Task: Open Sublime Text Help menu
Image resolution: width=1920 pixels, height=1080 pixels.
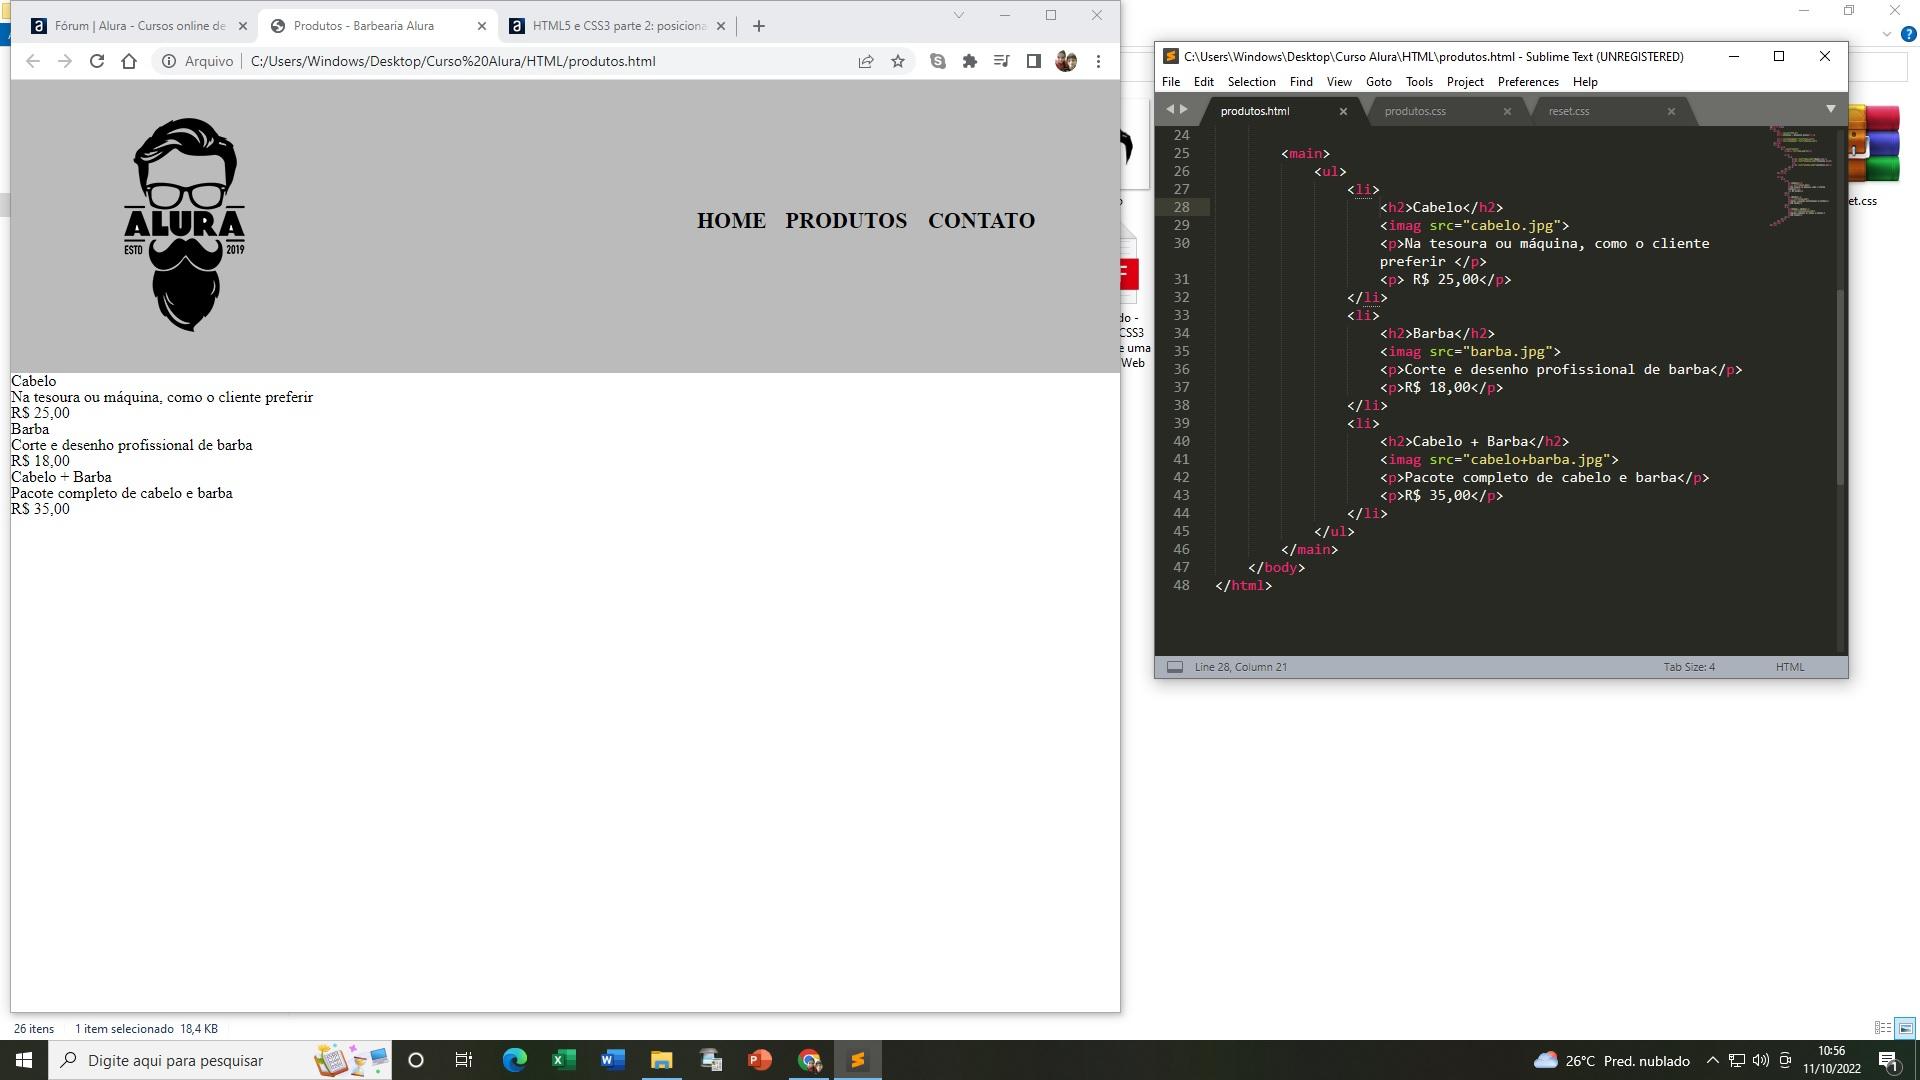Action: click(1585, 82)
